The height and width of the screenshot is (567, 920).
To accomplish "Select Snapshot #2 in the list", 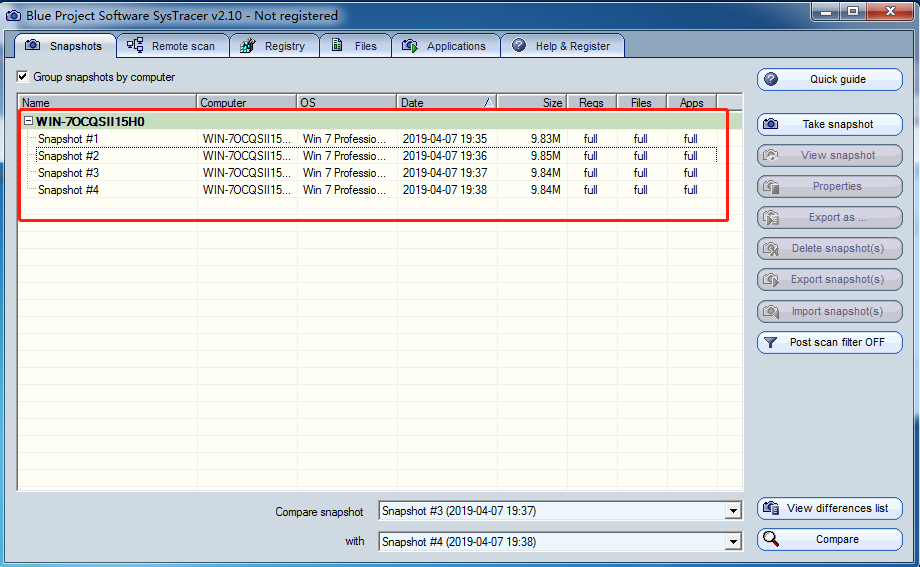I will click(x=68, y=156).
